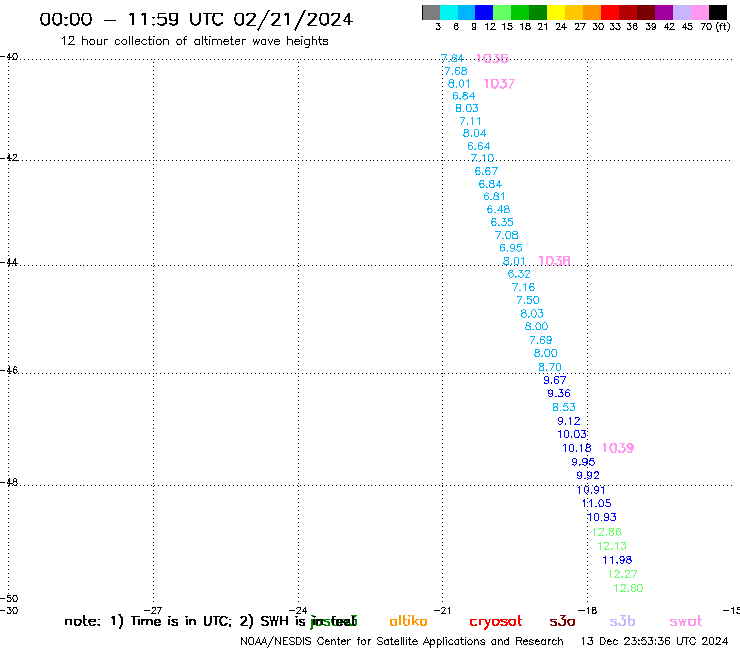The width and height of the screenshot is (740, 650).
Task: Select the 9.92 reading
Action: pyautogui.click(x=588, y=475)
